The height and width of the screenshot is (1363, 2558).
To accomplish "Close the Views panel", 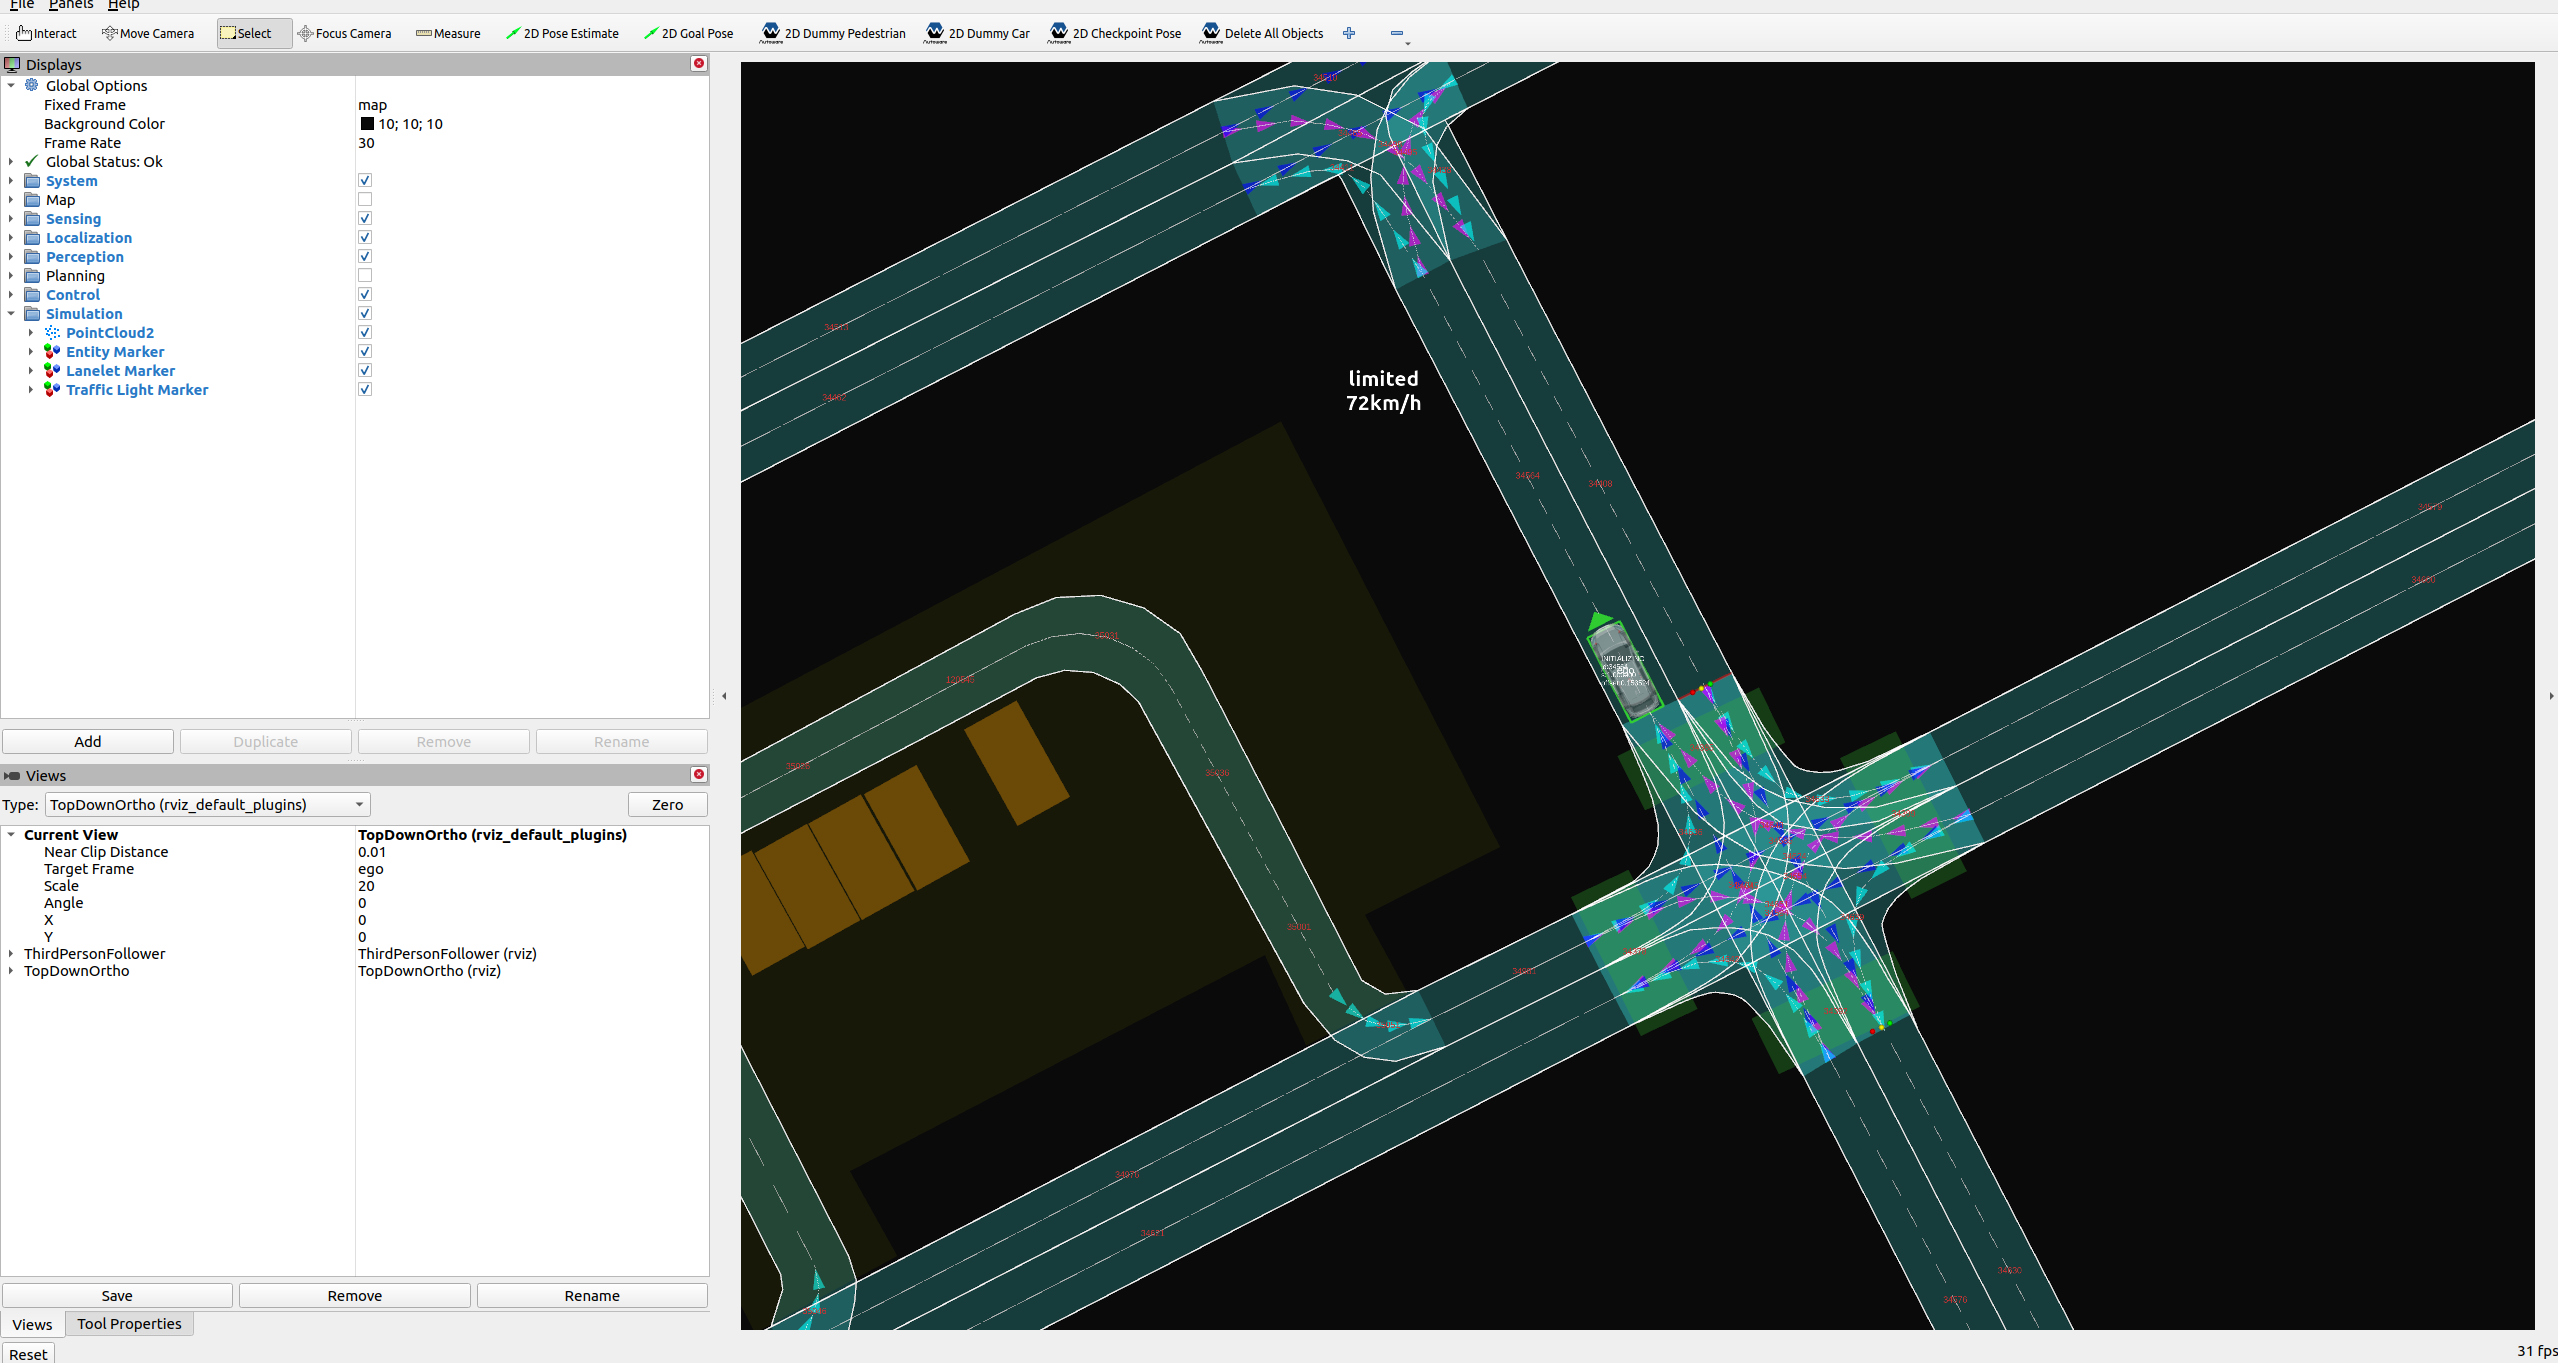I will coord(699,775).
